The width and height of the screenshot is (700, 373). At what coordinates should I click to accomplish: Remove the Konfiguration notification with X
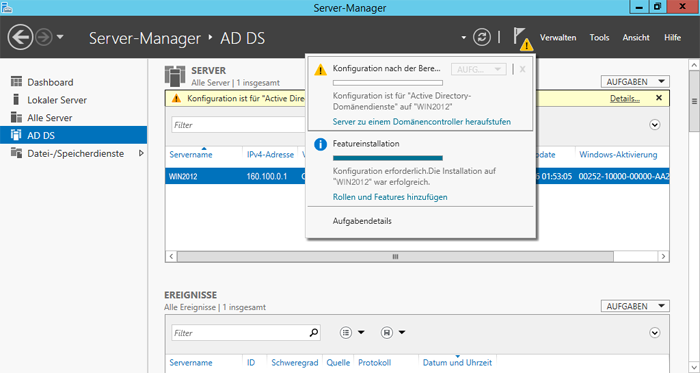(522, 69)
